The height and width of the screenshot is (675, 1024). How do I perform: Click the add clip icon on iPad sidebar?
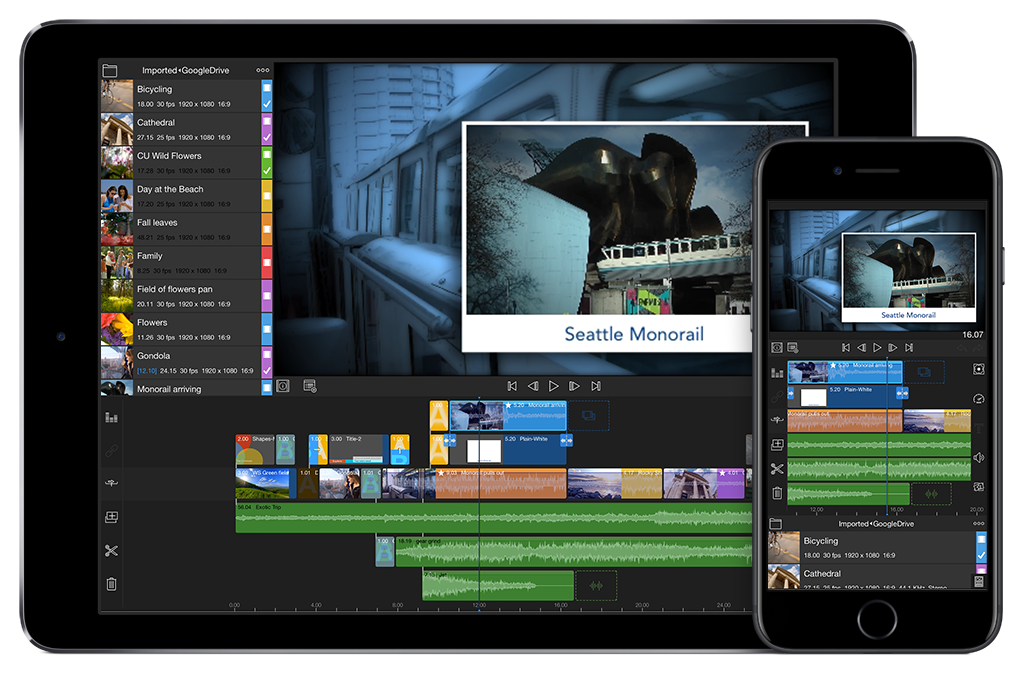[x=111, y=517]
